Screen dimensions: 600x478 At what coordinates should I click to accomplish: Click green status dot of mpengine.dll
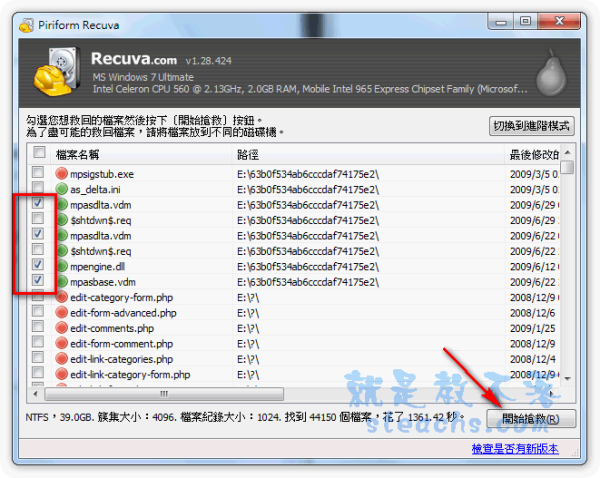pyautogui.click(x=61, y=266)
